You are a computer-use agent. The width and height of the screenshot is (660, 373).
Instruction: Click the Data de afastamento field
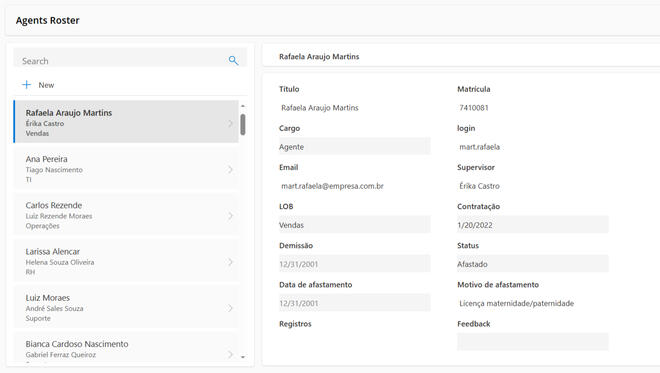pos(354,303)
